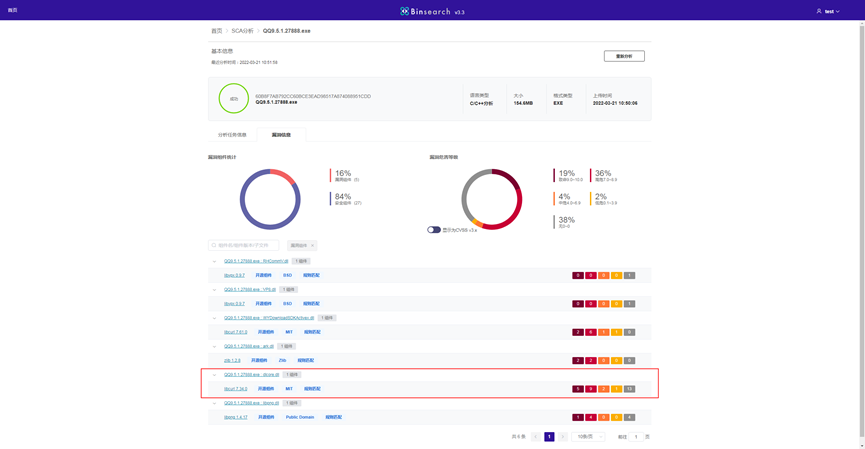The image size is (865, 449).
Task: Click the 重新分析 button
Action: point(624,56)
